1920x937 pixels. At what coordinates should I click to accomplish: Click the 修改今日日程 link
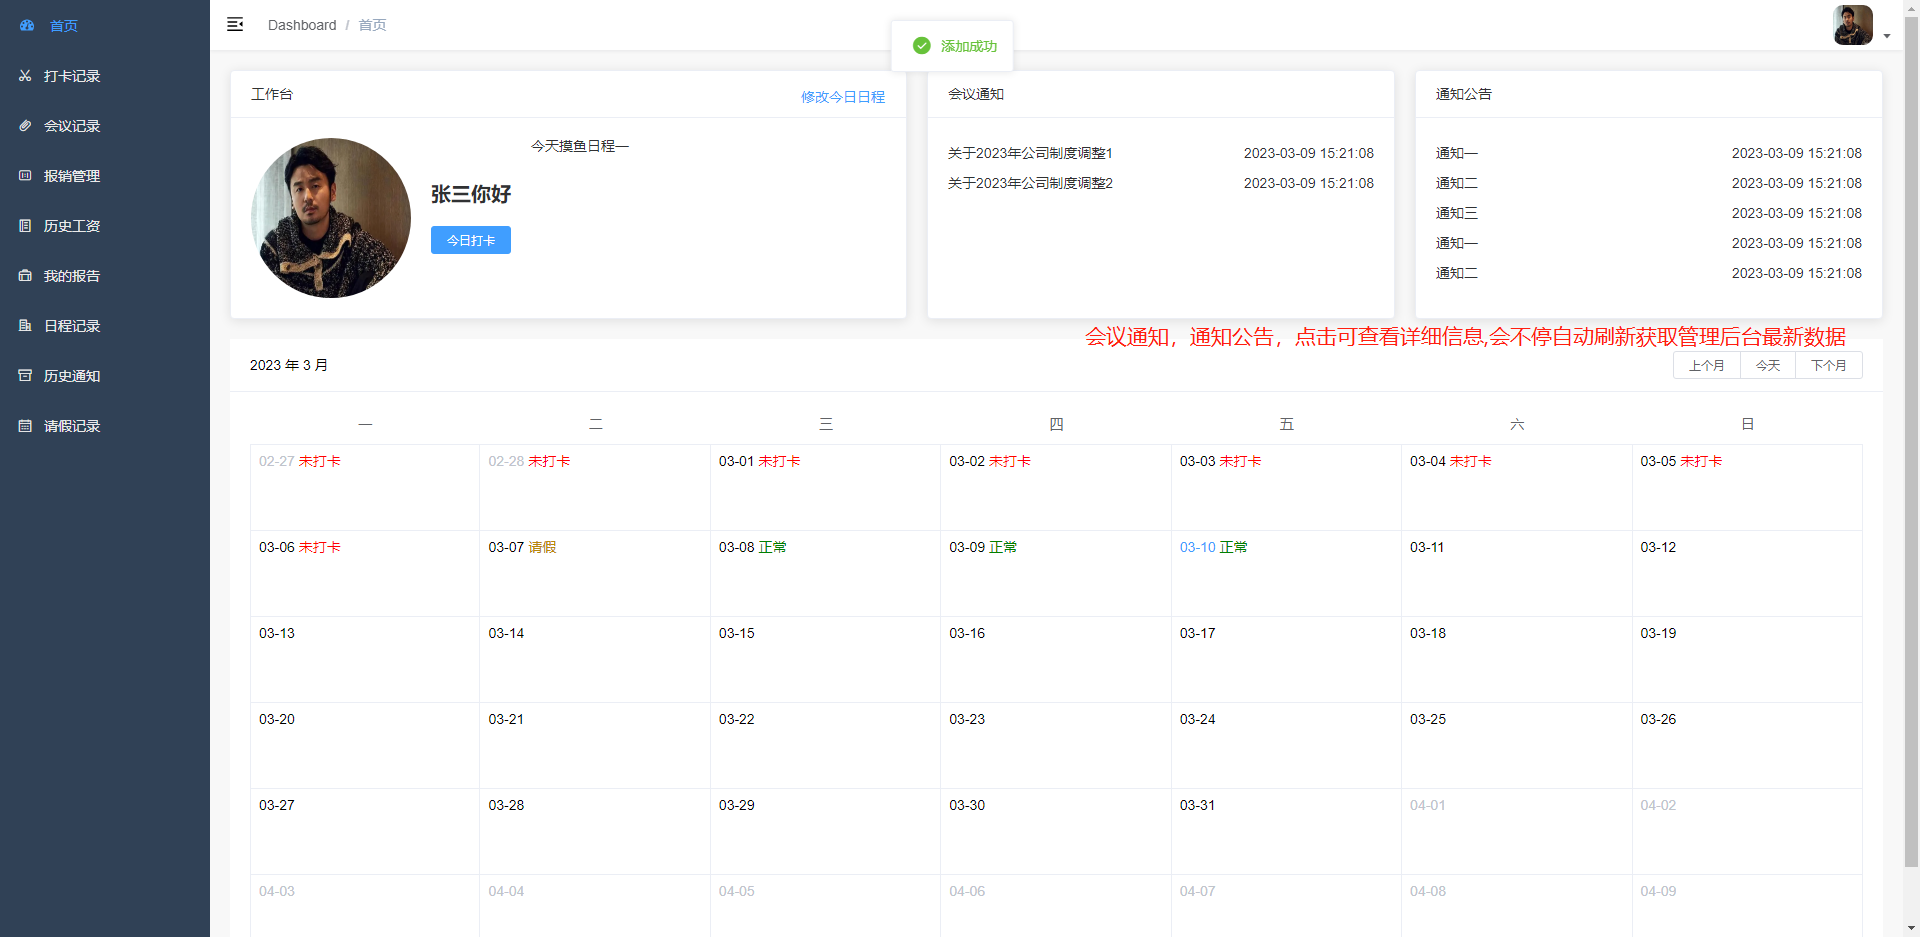tap(842, 97)
